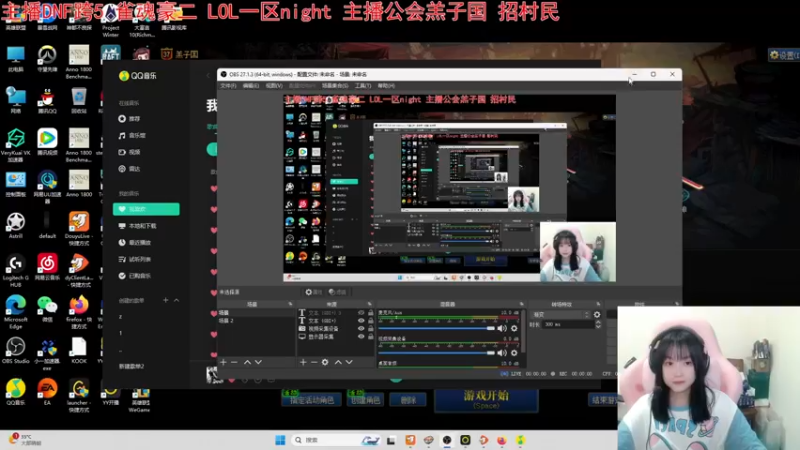Image resolution: width=800 pixels, height=450 pixels.
Task: Open the 守望先锋 Overwatch desktop icon
Action: tap(47, 58)
